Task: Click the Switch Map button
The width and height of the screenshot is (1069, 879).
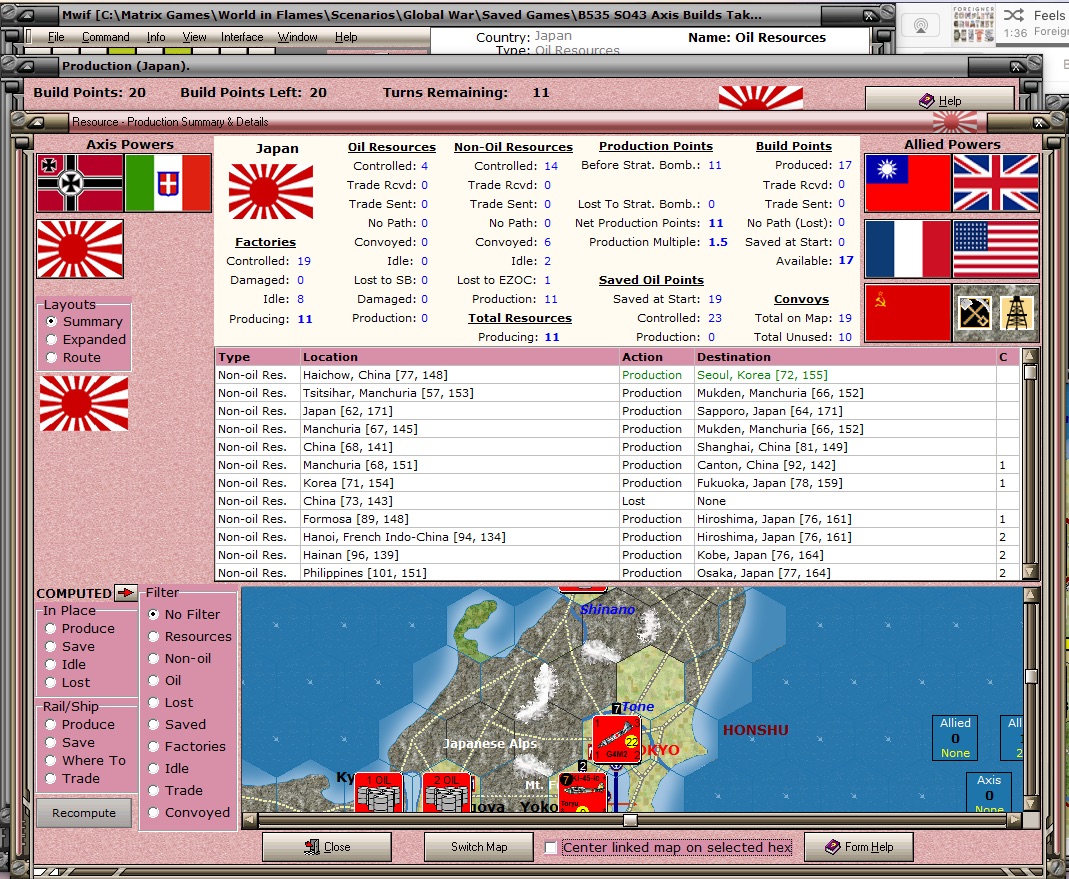Action: click(x=479, y=847)
